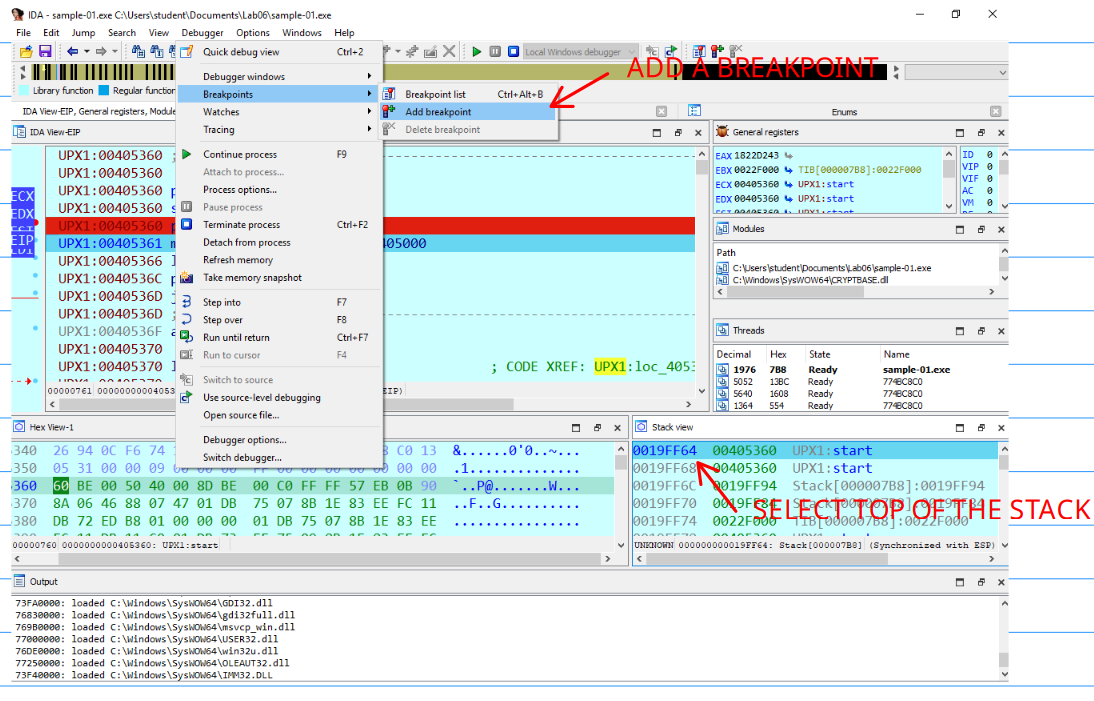Click Take memory snapshot entry
1094x701 pixels.
click(279, 278)
